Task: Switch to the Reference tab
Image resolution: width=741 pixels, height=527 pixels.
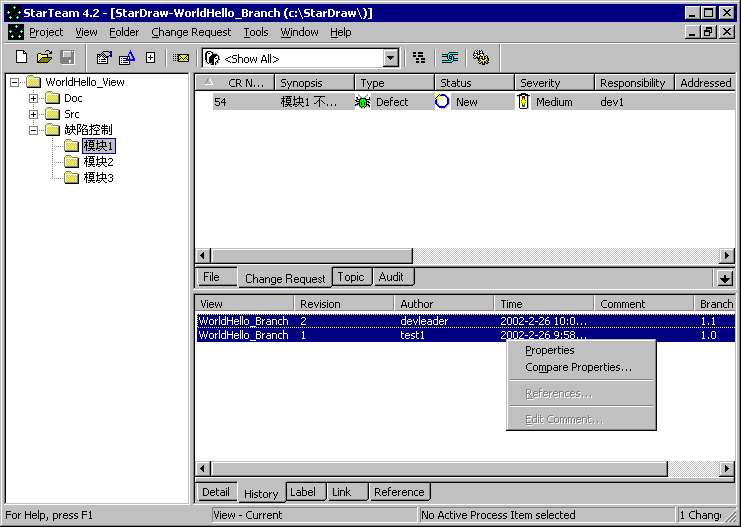Action: pyautogui.click(x=399, y=492)
